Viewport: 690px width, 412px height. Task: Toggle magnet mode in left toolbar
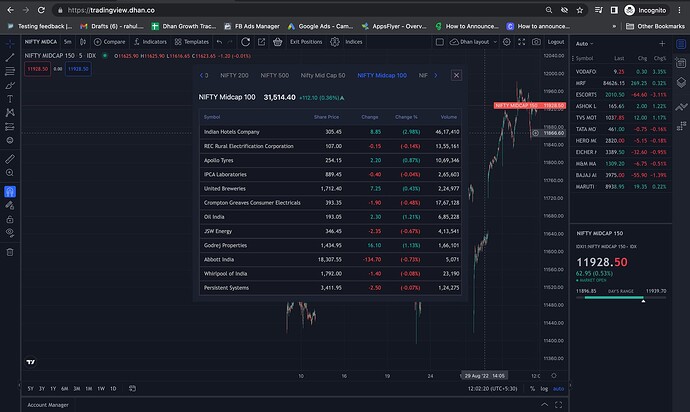point(10,191)
